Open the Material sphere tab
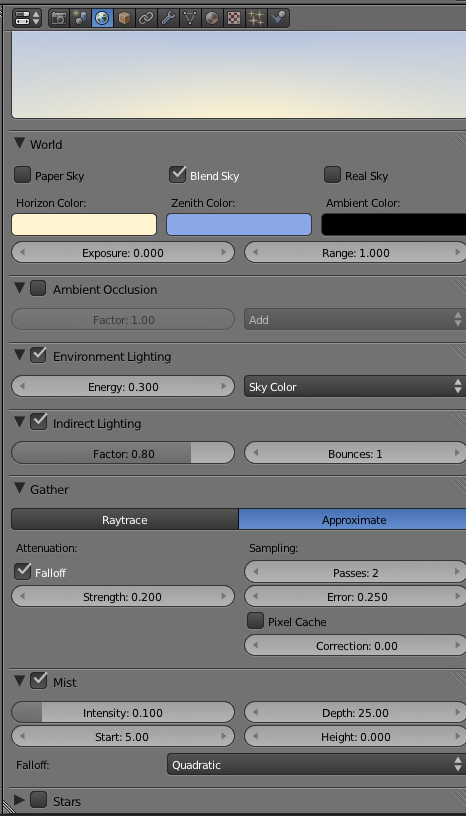Image resolution: width=466 pixels, height=816 pixels. coord(211,18)
